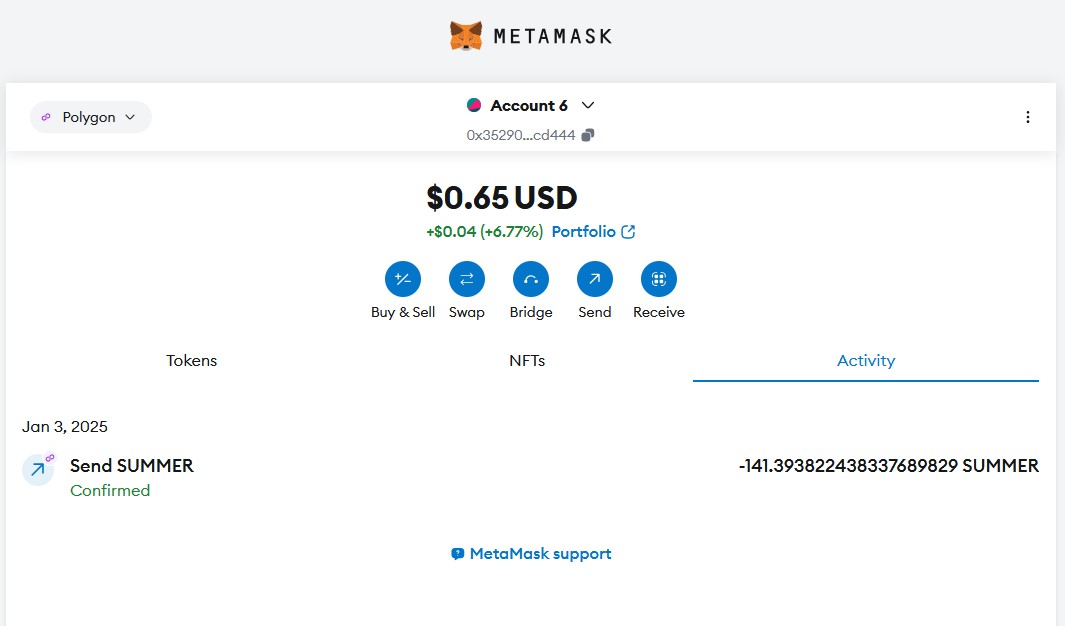1065x626 pixels.
Task: Open the three-dot account options menu
Action: (x=1027, y=117)
